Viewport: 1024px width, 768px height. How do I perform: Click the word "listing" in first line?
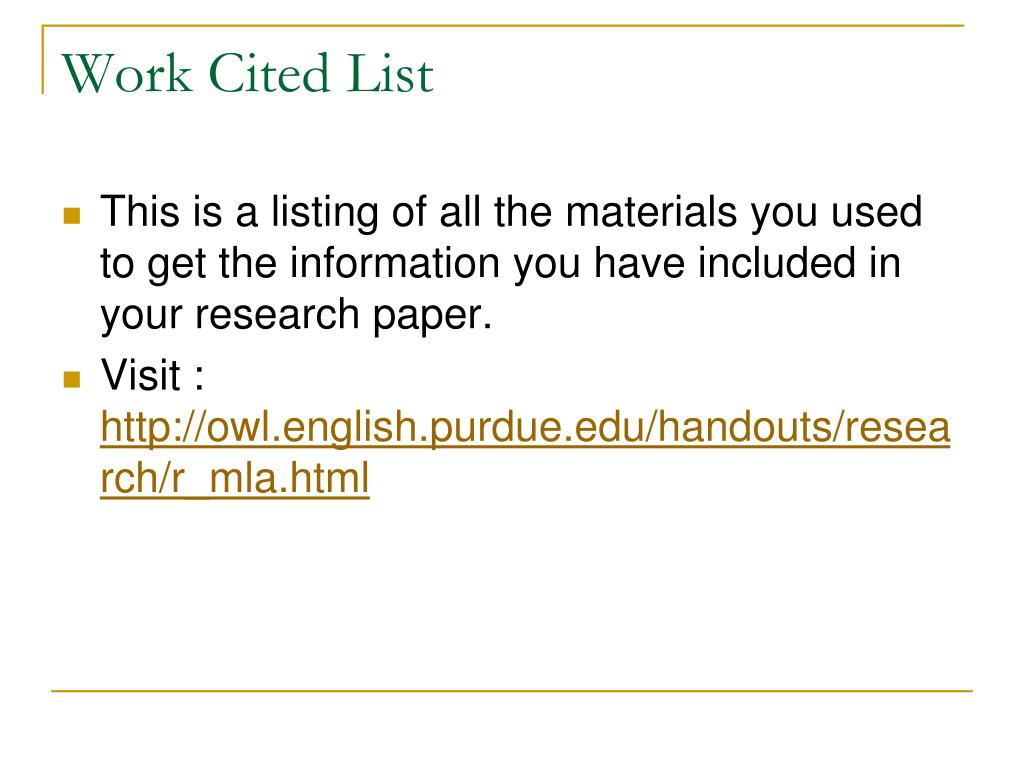coord(325,214)
